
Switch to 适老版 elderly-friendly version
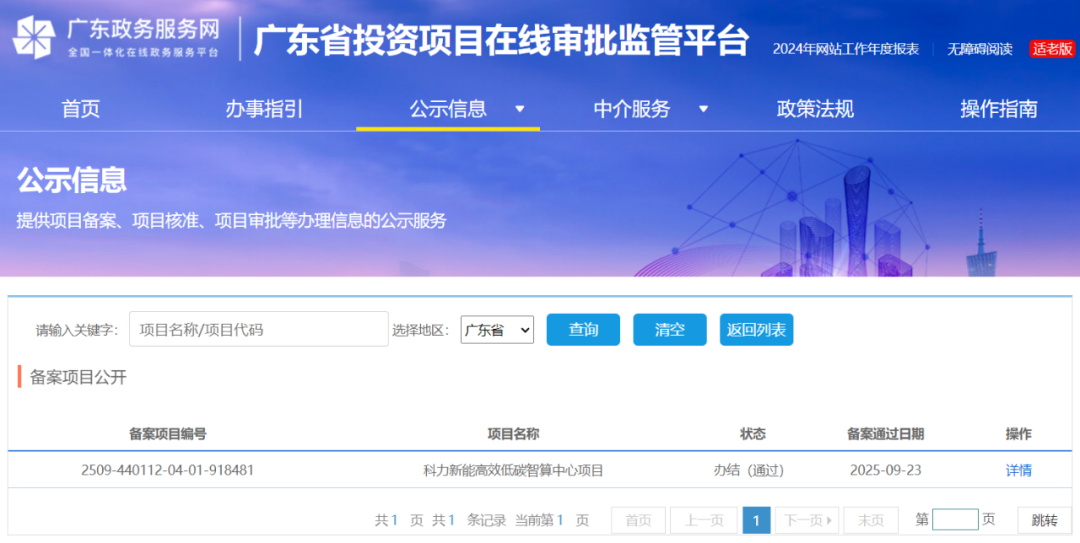[1052, 49]
